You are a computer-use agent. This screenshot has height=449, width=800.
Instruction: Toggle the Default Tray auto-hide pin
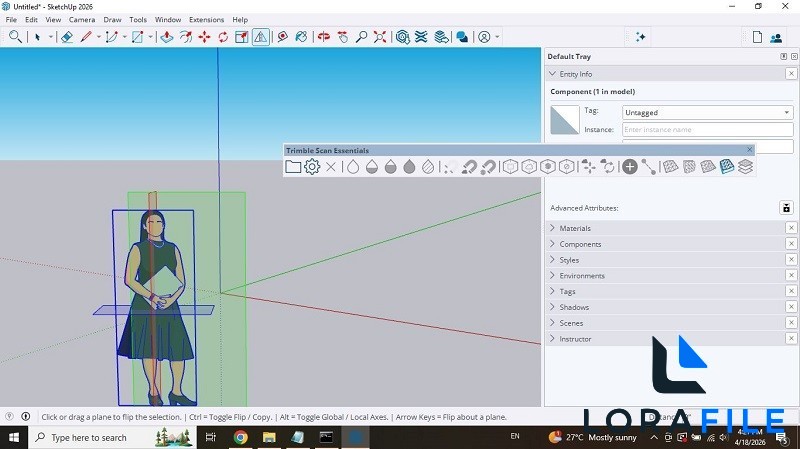784,56
